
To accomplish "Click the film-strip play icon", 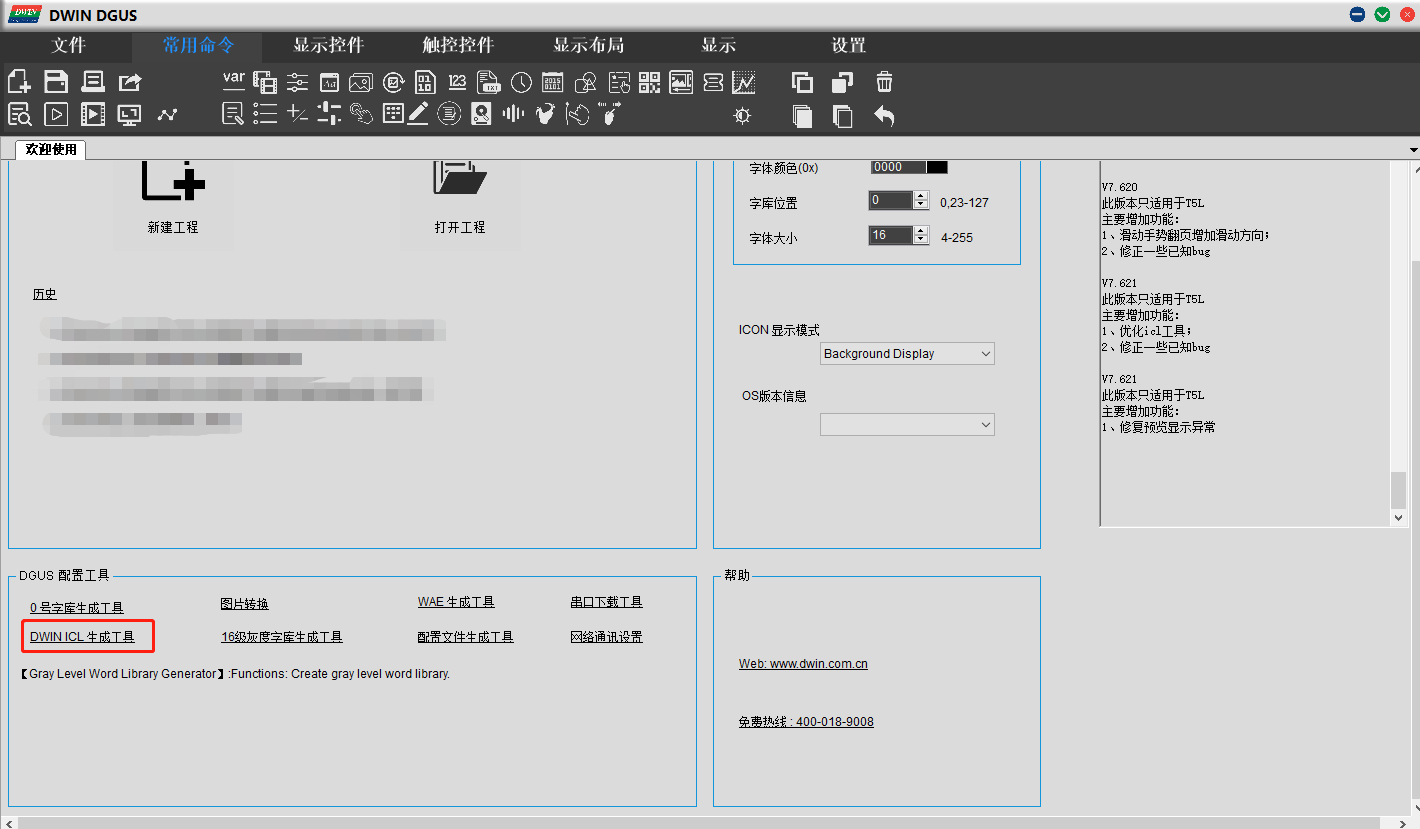I will [93, 114].
